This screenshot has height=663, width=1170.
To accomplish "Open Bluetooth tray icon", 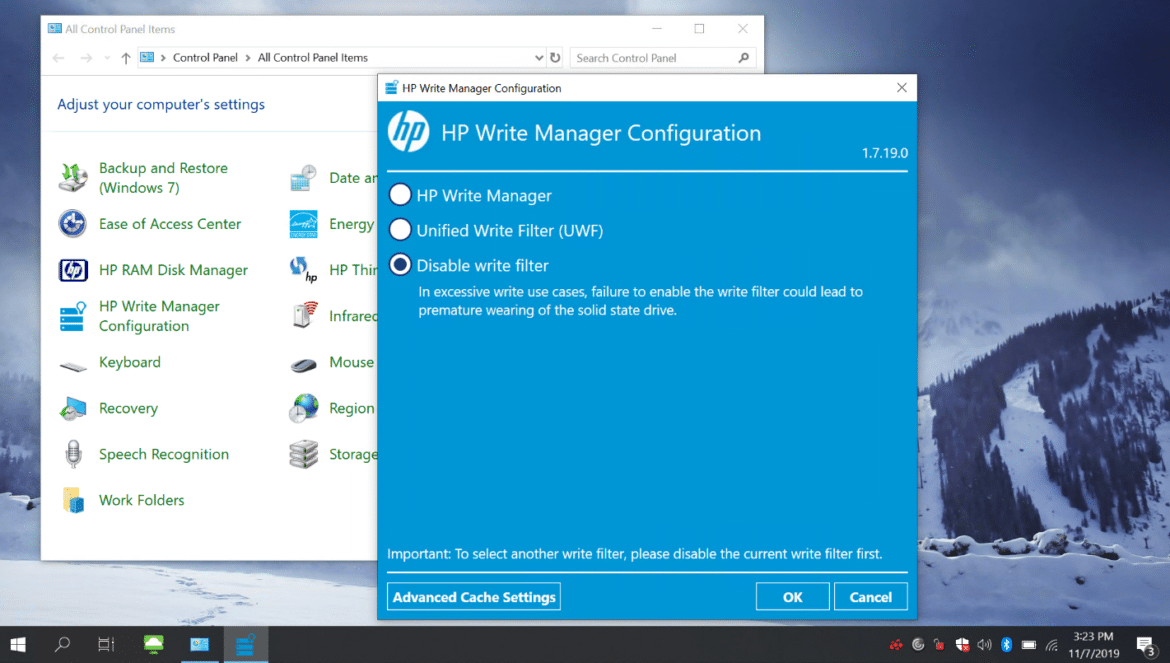I will 1006,645.
